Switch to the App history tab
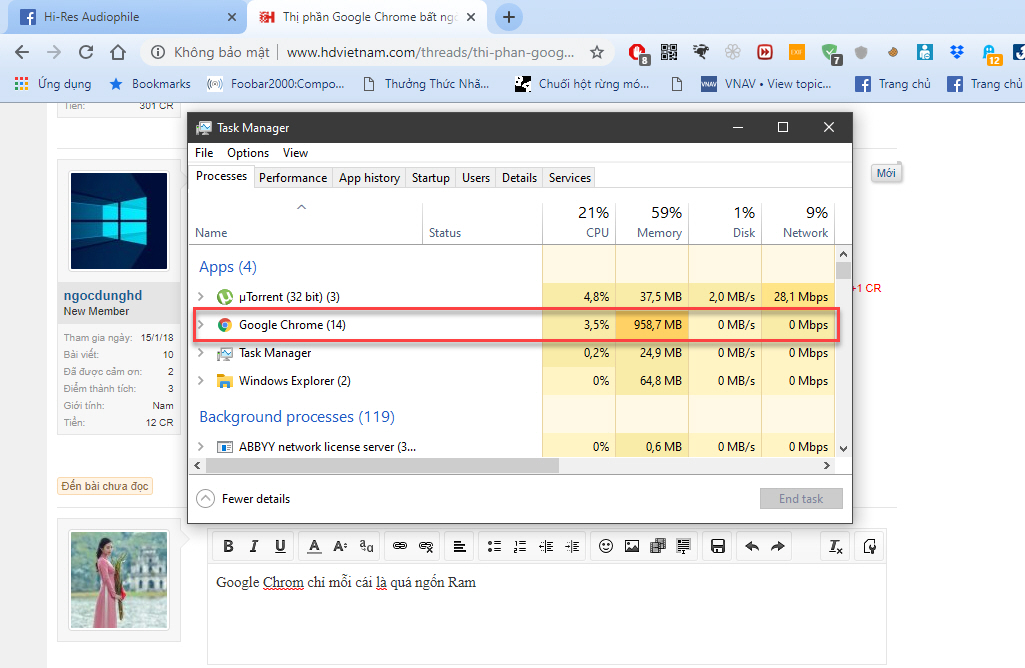Screen dimensions: 1025x668 click(x=369, y=178)
